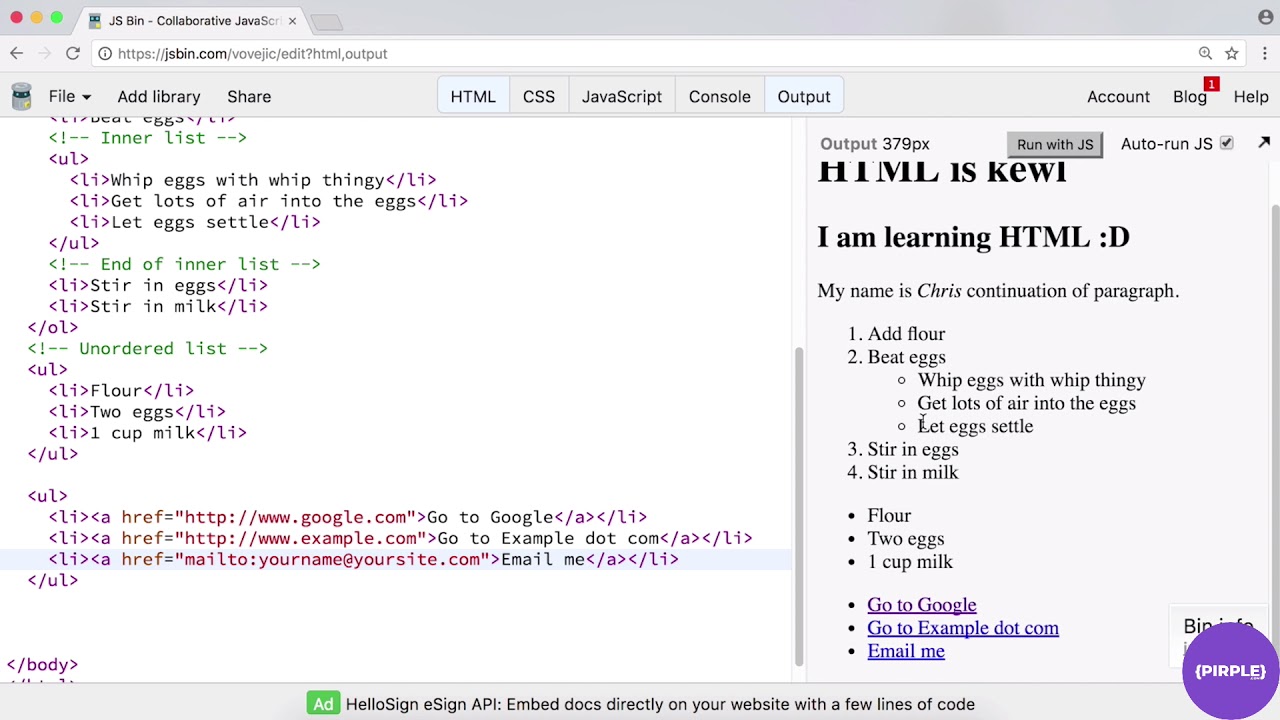Click the Go to Example dot com link

(x=963, y=628)
